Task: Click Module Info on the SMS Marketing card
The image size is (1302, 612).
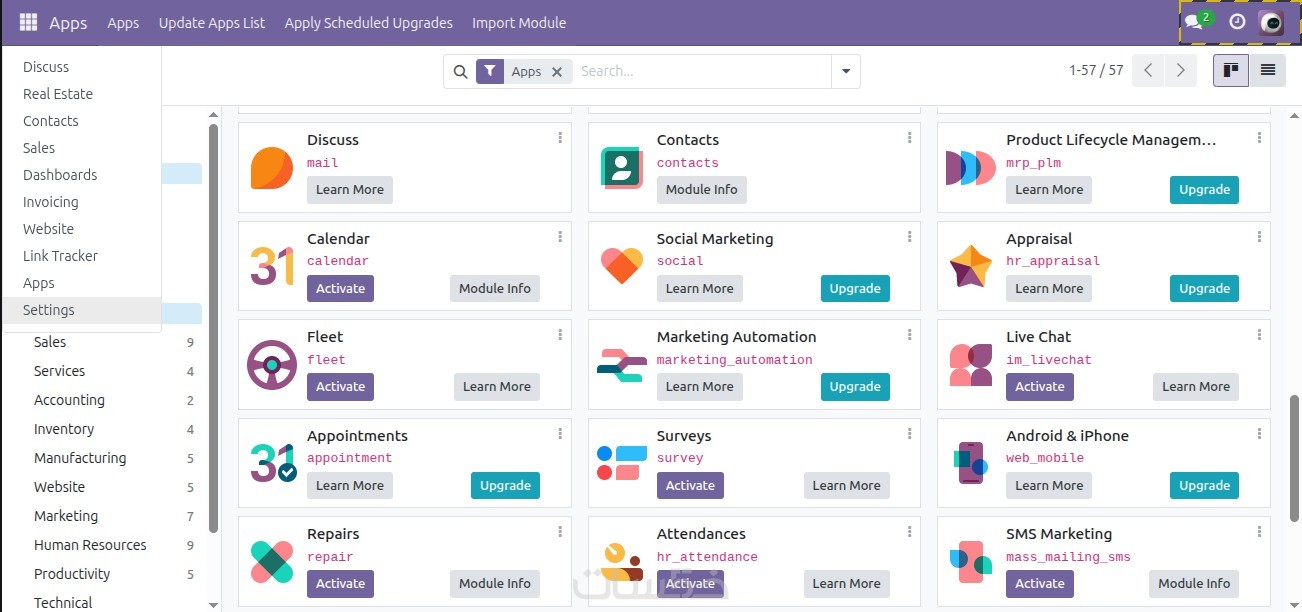Action: tap(1194, 584)
